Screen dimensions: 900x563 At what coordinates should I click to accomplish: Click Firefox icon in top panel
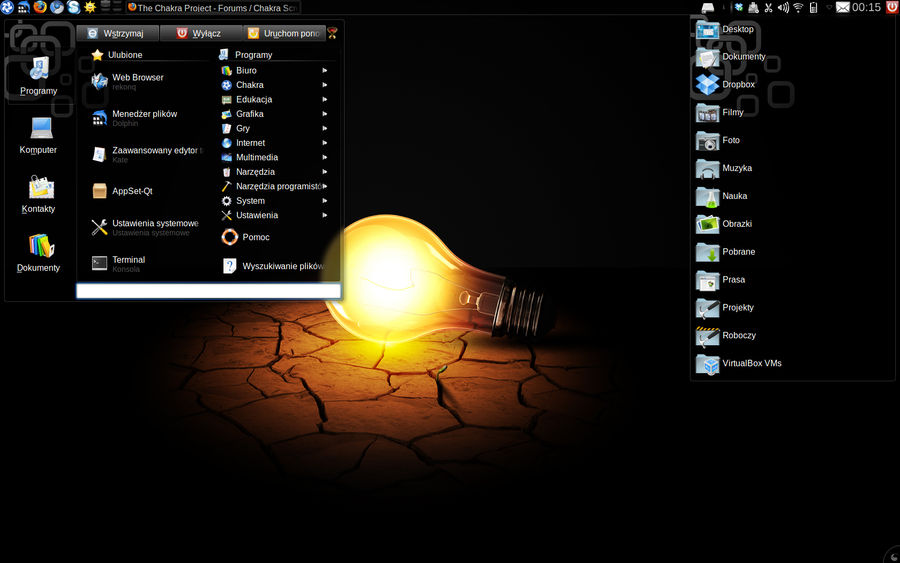tap(40, 7)
